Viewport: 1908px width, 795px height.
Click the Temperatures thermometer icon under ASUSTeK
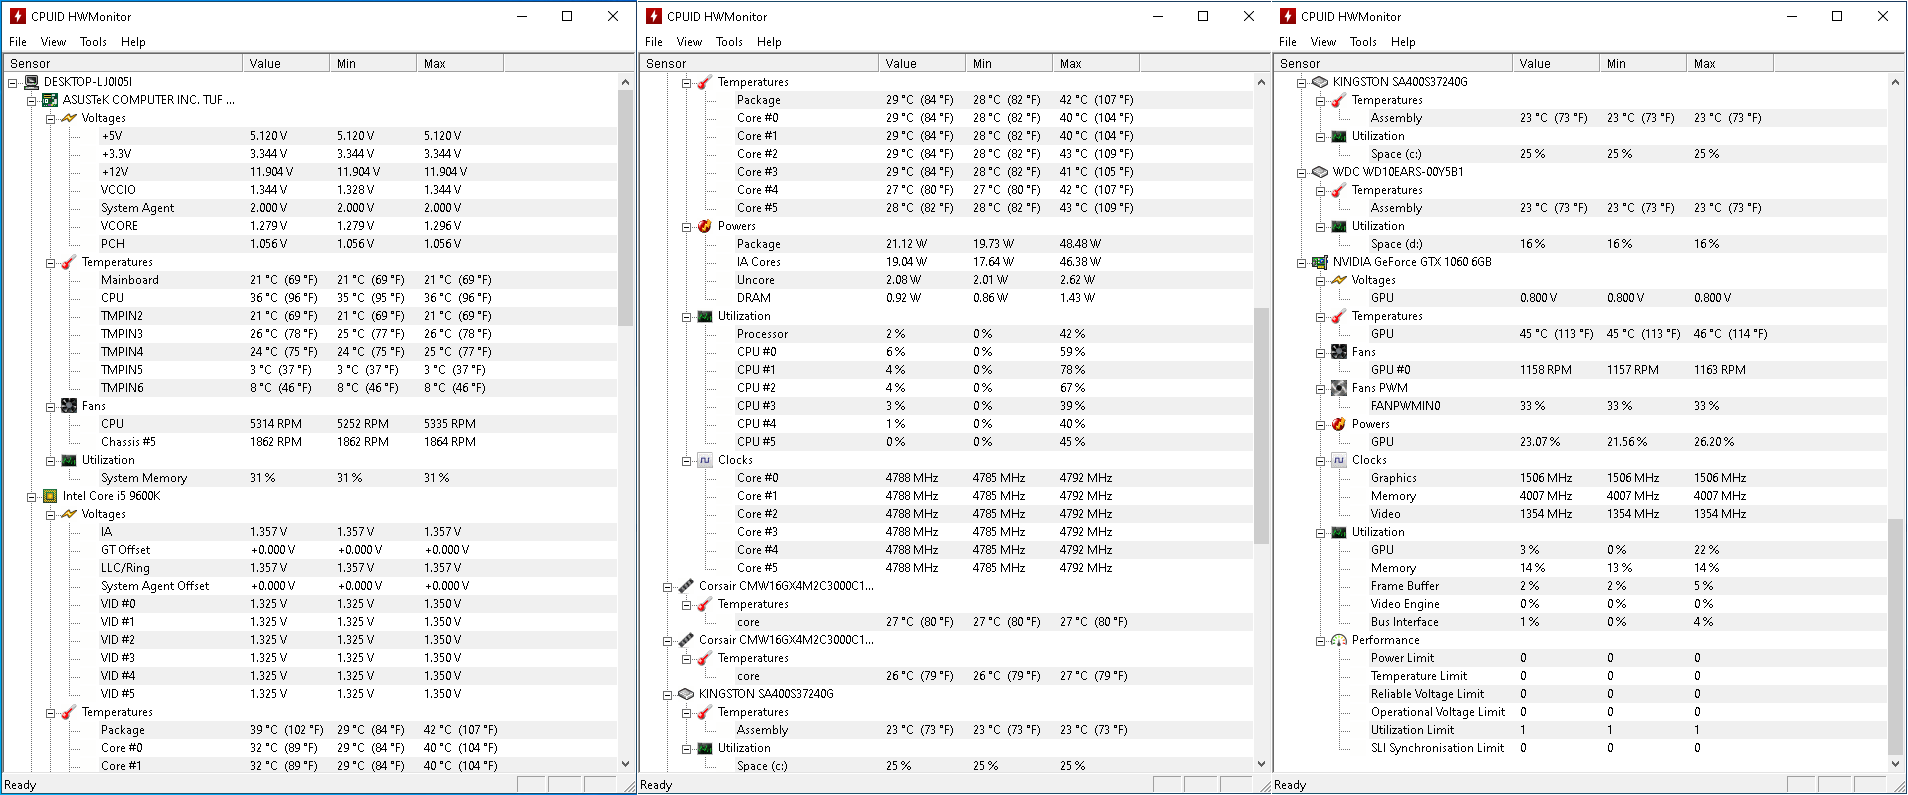[x=69, y=262]
